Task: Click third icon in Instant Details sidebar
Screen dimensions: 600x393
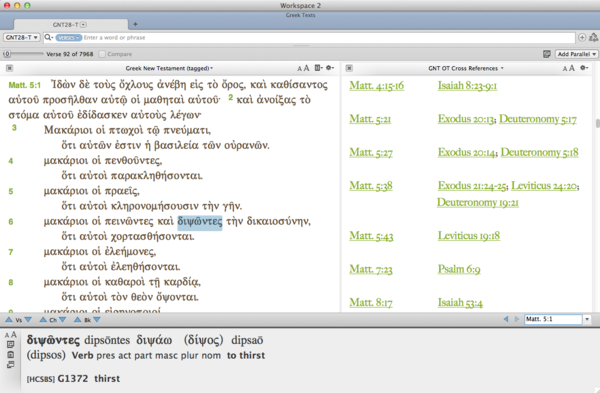Action: [11, 365]
